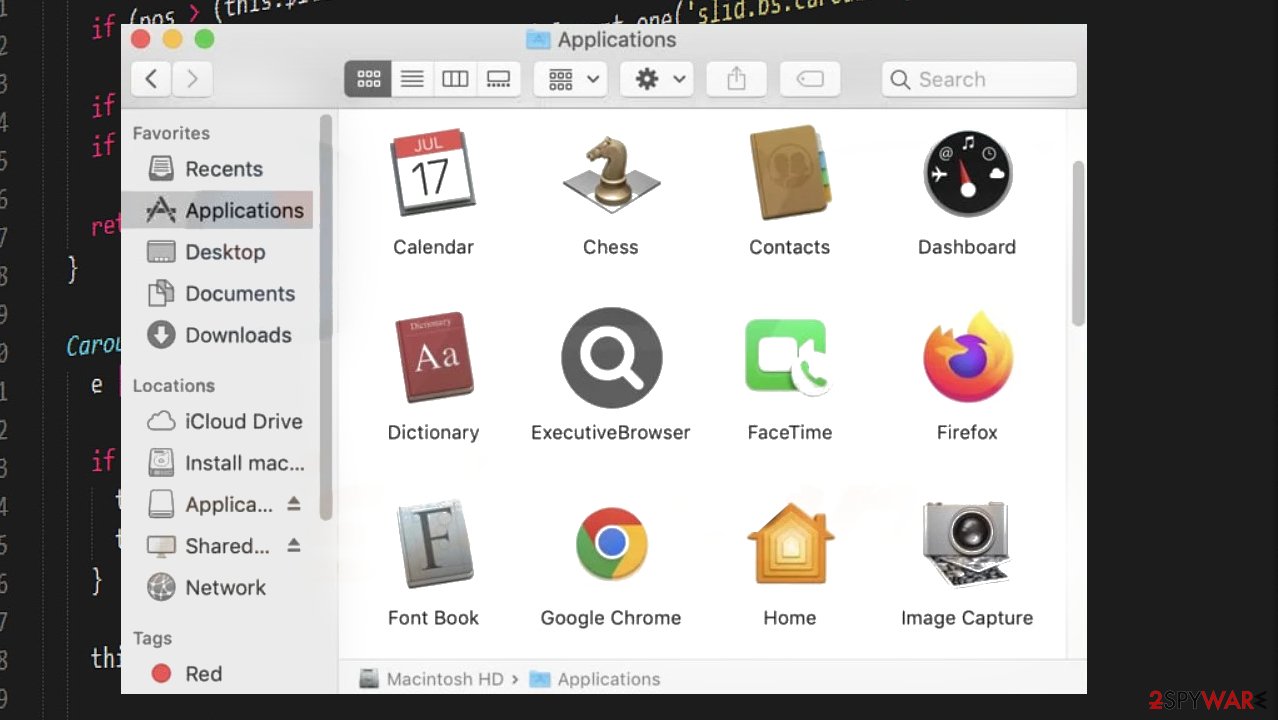Select the Firefox app icon
The image size is (1278, 720).
point(967,357)
